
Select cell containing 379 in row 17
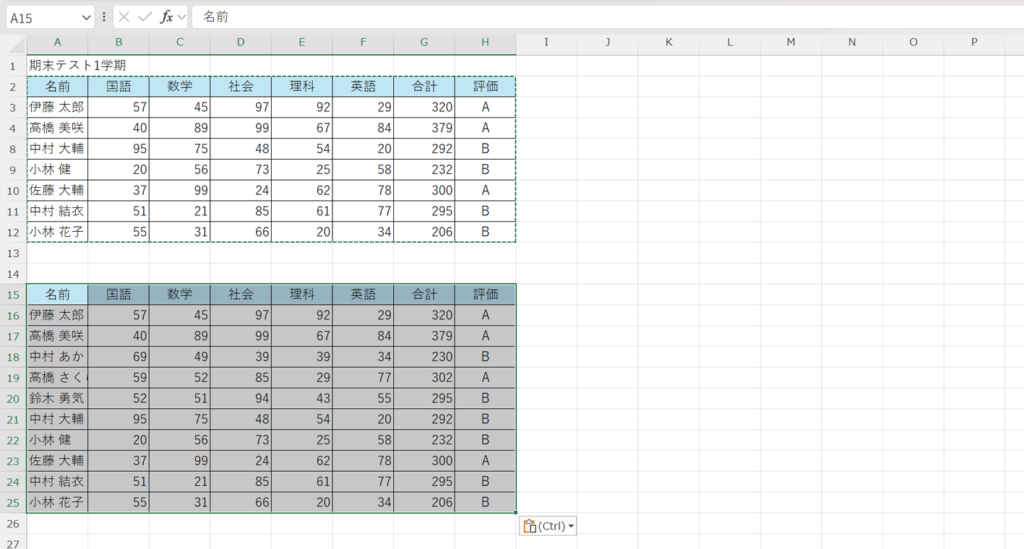[424, 336]
